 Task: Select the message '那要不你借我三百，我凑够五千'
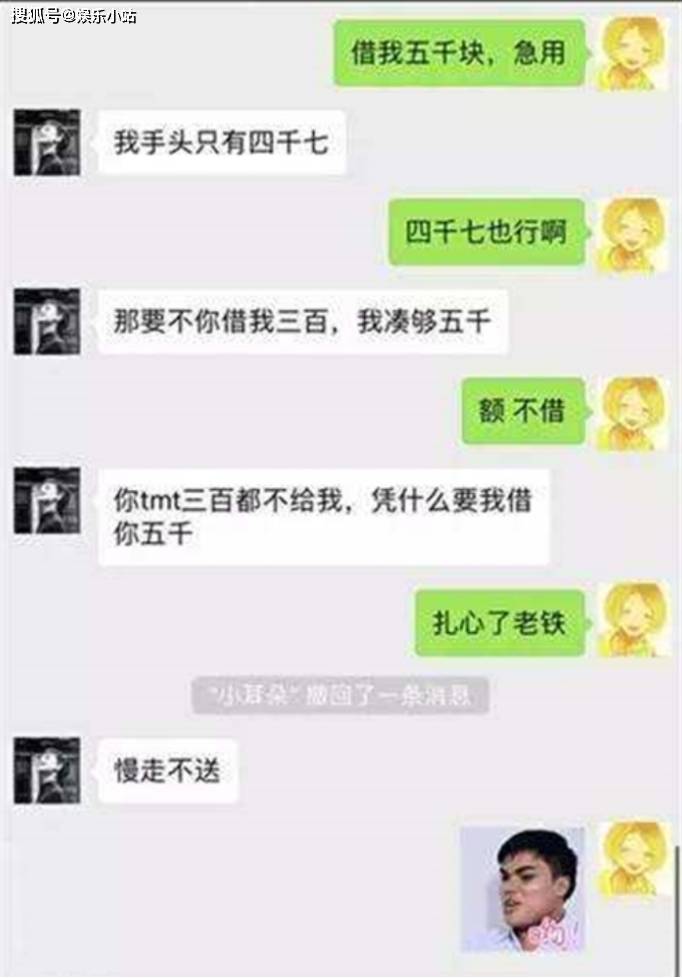click(x=302, y=322)
